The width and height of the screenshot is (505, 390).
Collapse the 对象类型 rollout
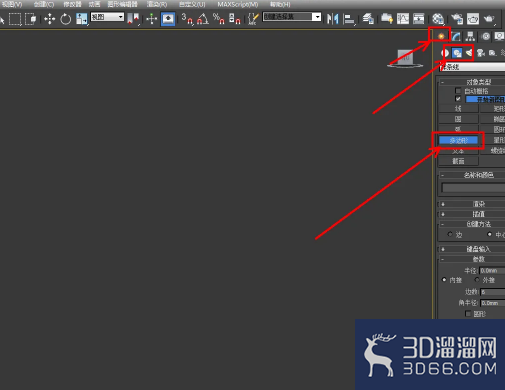(x=472, y=82)
